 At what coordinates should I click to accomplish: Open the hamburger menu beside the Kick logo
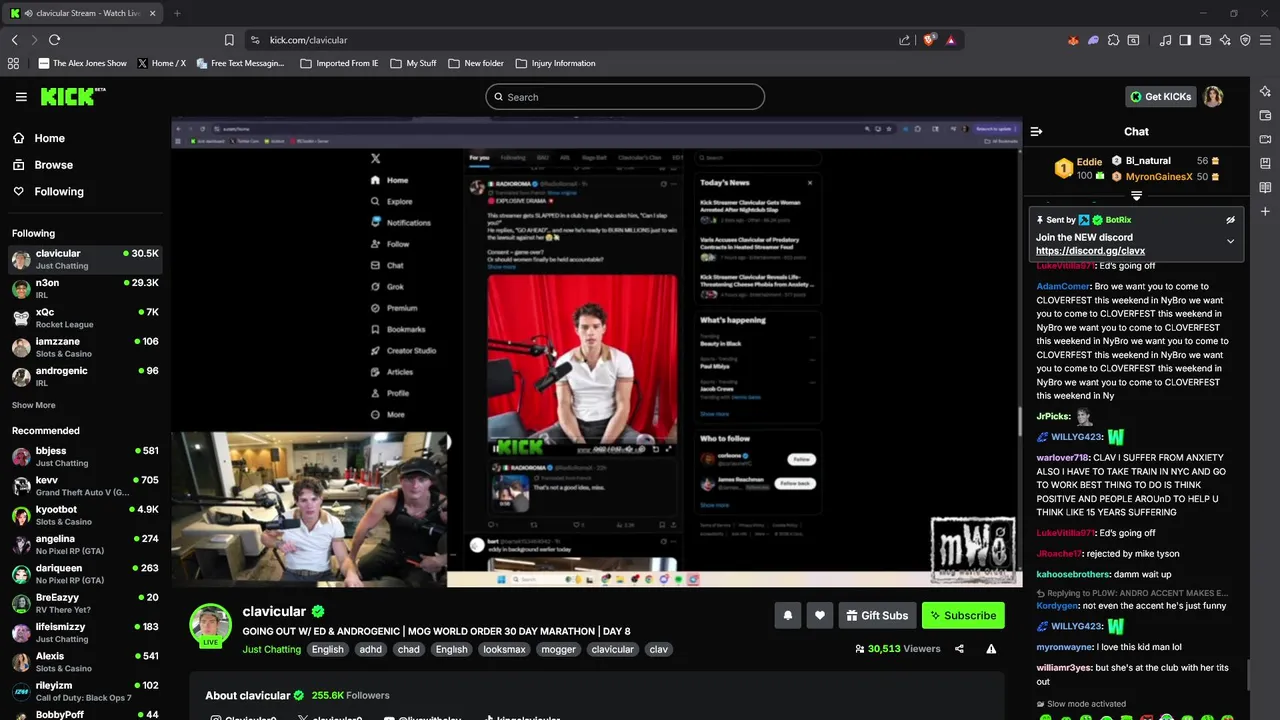click(21, 97)
